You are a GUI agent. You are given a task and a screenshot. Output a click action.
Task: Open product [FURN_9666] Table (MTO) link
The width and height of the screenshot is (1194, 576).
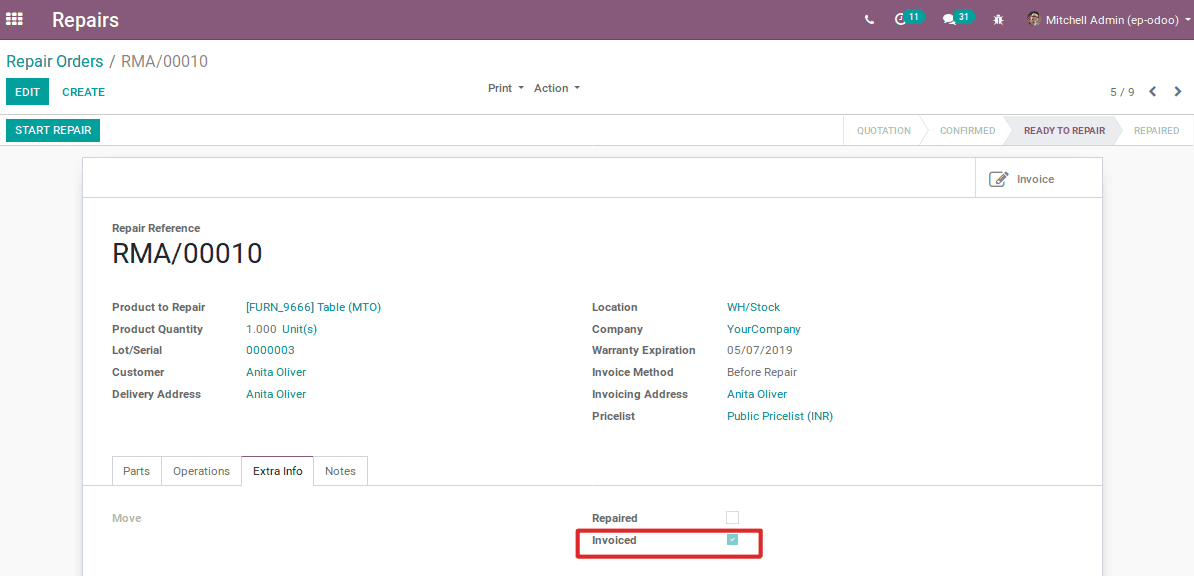313,307
